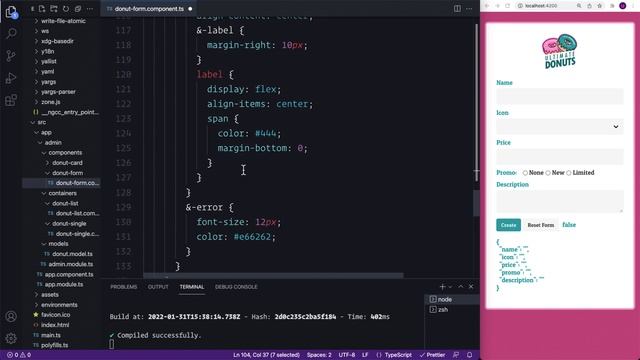Viewport: 640px width, 360px height.
Task: Open the Accounts menu in activity bar
Action: (x=11, y=316)
